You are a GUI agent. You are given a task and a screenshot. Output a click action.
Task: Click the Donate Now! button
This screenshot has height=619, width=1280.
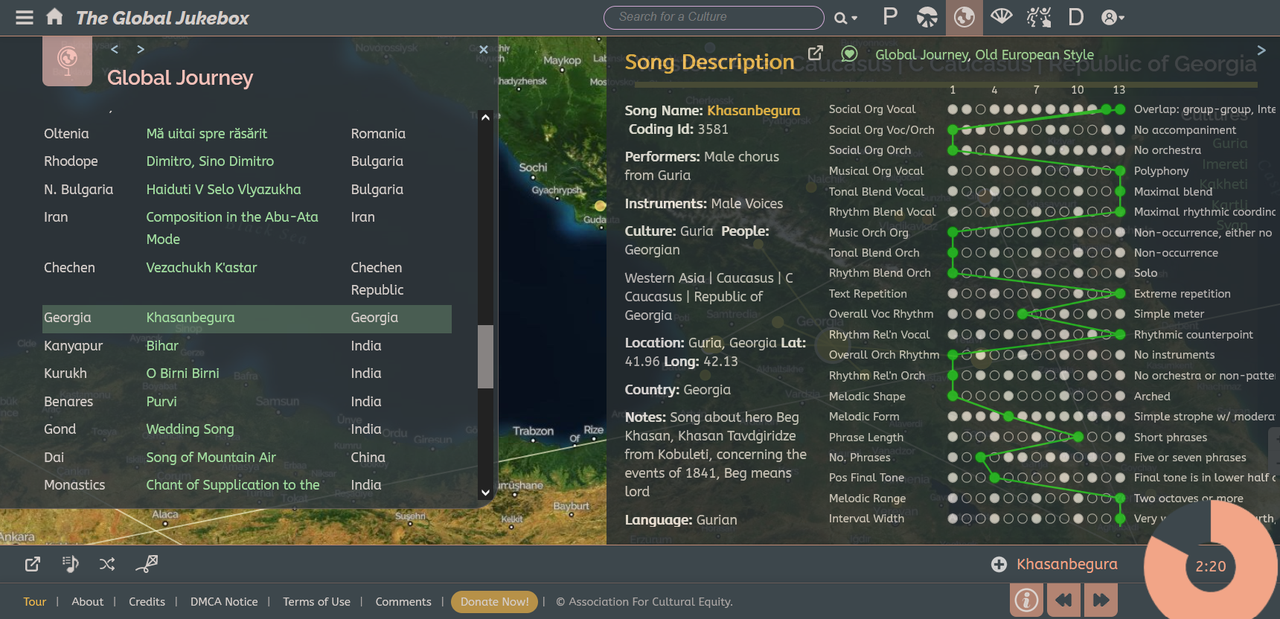(x=494, y=602)
